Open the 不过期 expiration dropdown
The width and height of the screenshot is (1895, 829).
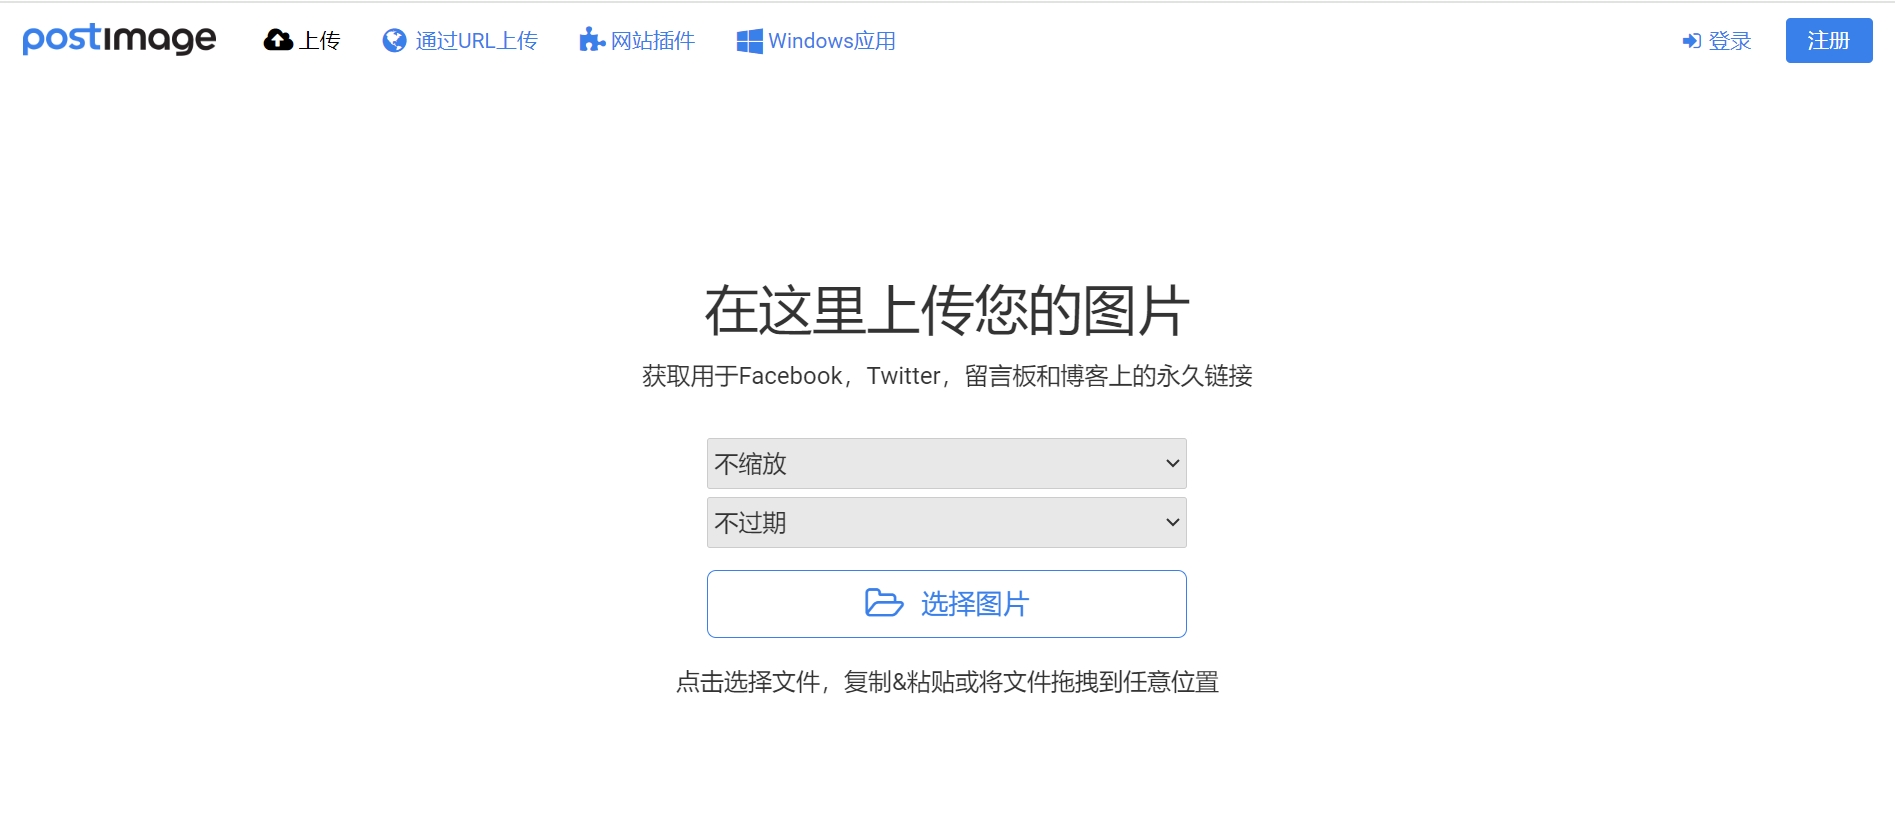coord(946,522)
